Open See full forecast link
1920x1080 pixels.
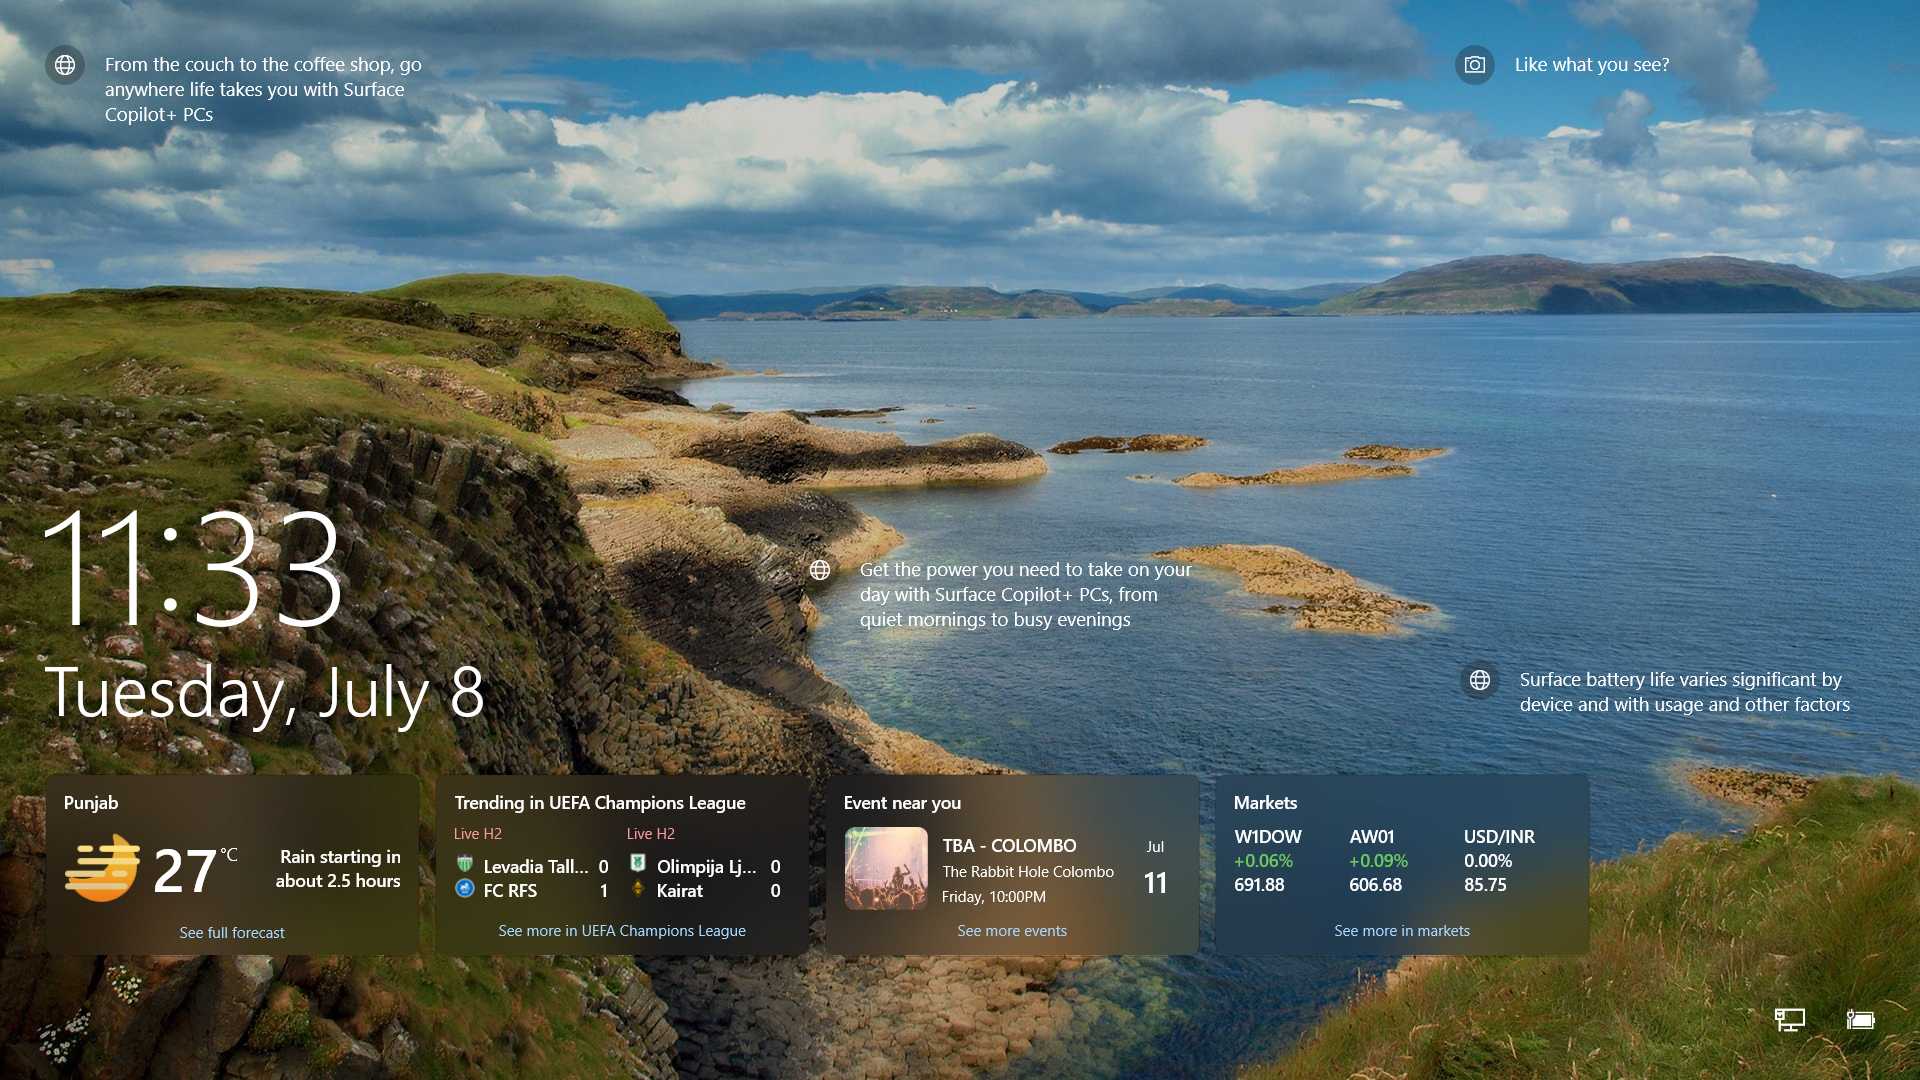tap(232, 932)
